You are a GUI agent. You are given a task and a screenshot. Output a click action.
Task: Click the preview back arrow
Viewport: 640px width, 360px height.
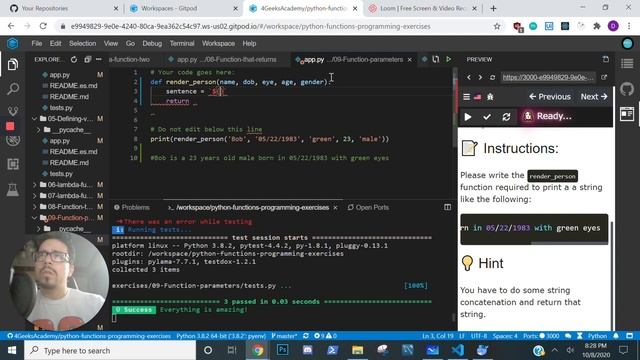469,77
